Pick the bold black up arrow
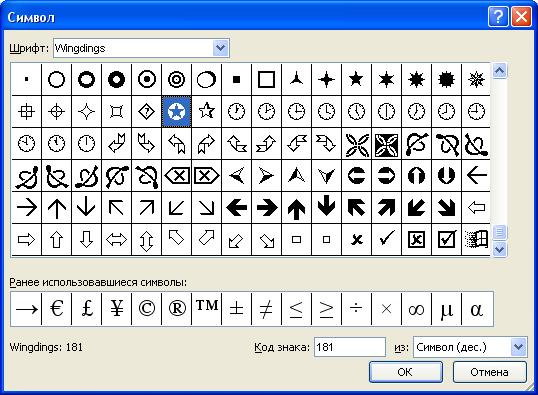The image size is (538, 395). [x=296, y=208]
